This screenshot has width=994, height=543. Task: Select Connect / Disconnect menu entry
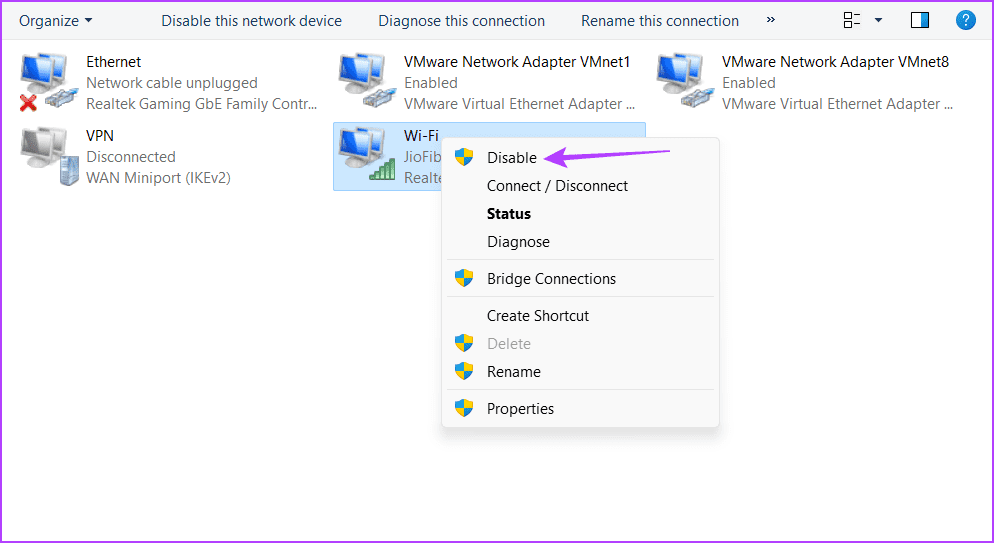[557, 185]
